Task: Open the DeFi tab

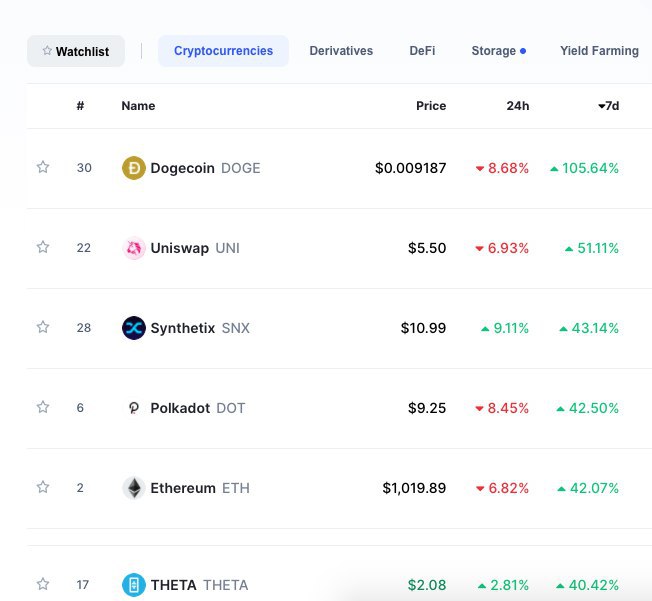Action: point(422,51)
